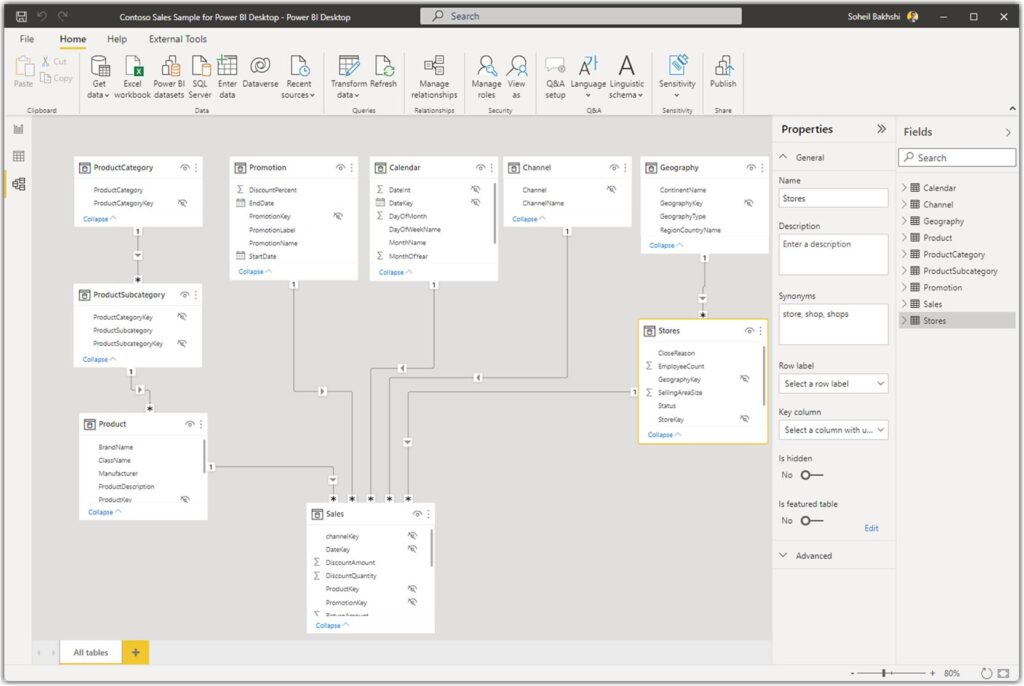The image size is (1024, 686).
Task: Switch to Report view in sidebar
Action: [x=18, y=129]
